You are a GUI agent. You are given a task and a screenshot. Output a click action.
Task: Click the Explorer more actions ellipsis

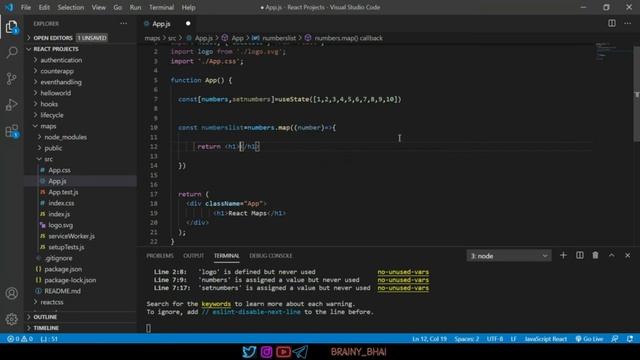coord(123,24)
